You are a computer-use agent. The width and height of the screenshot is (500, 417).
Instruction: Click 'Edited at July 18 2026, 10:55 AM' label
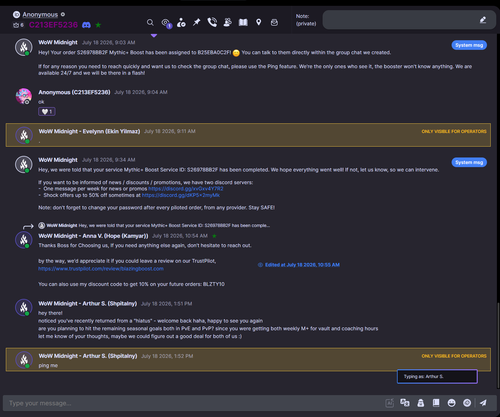click(299, 265)
